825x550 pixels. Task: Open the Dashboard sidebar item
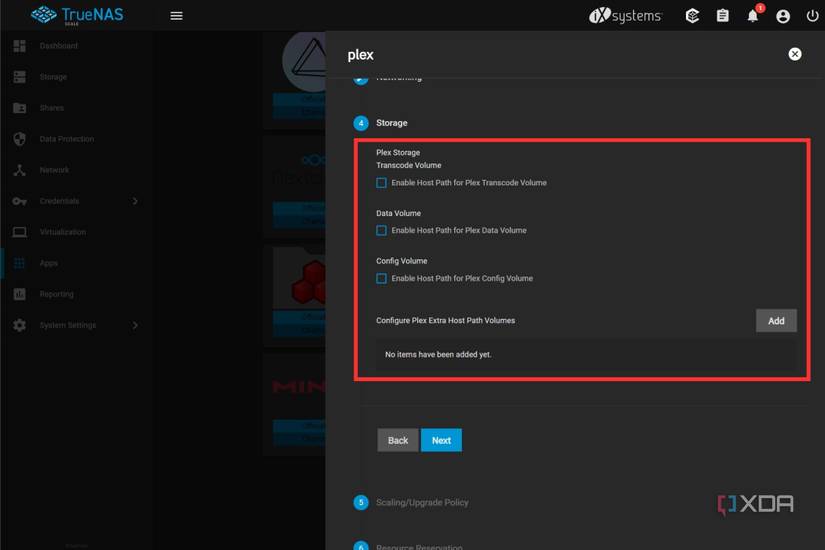click(x=58, y=46)
